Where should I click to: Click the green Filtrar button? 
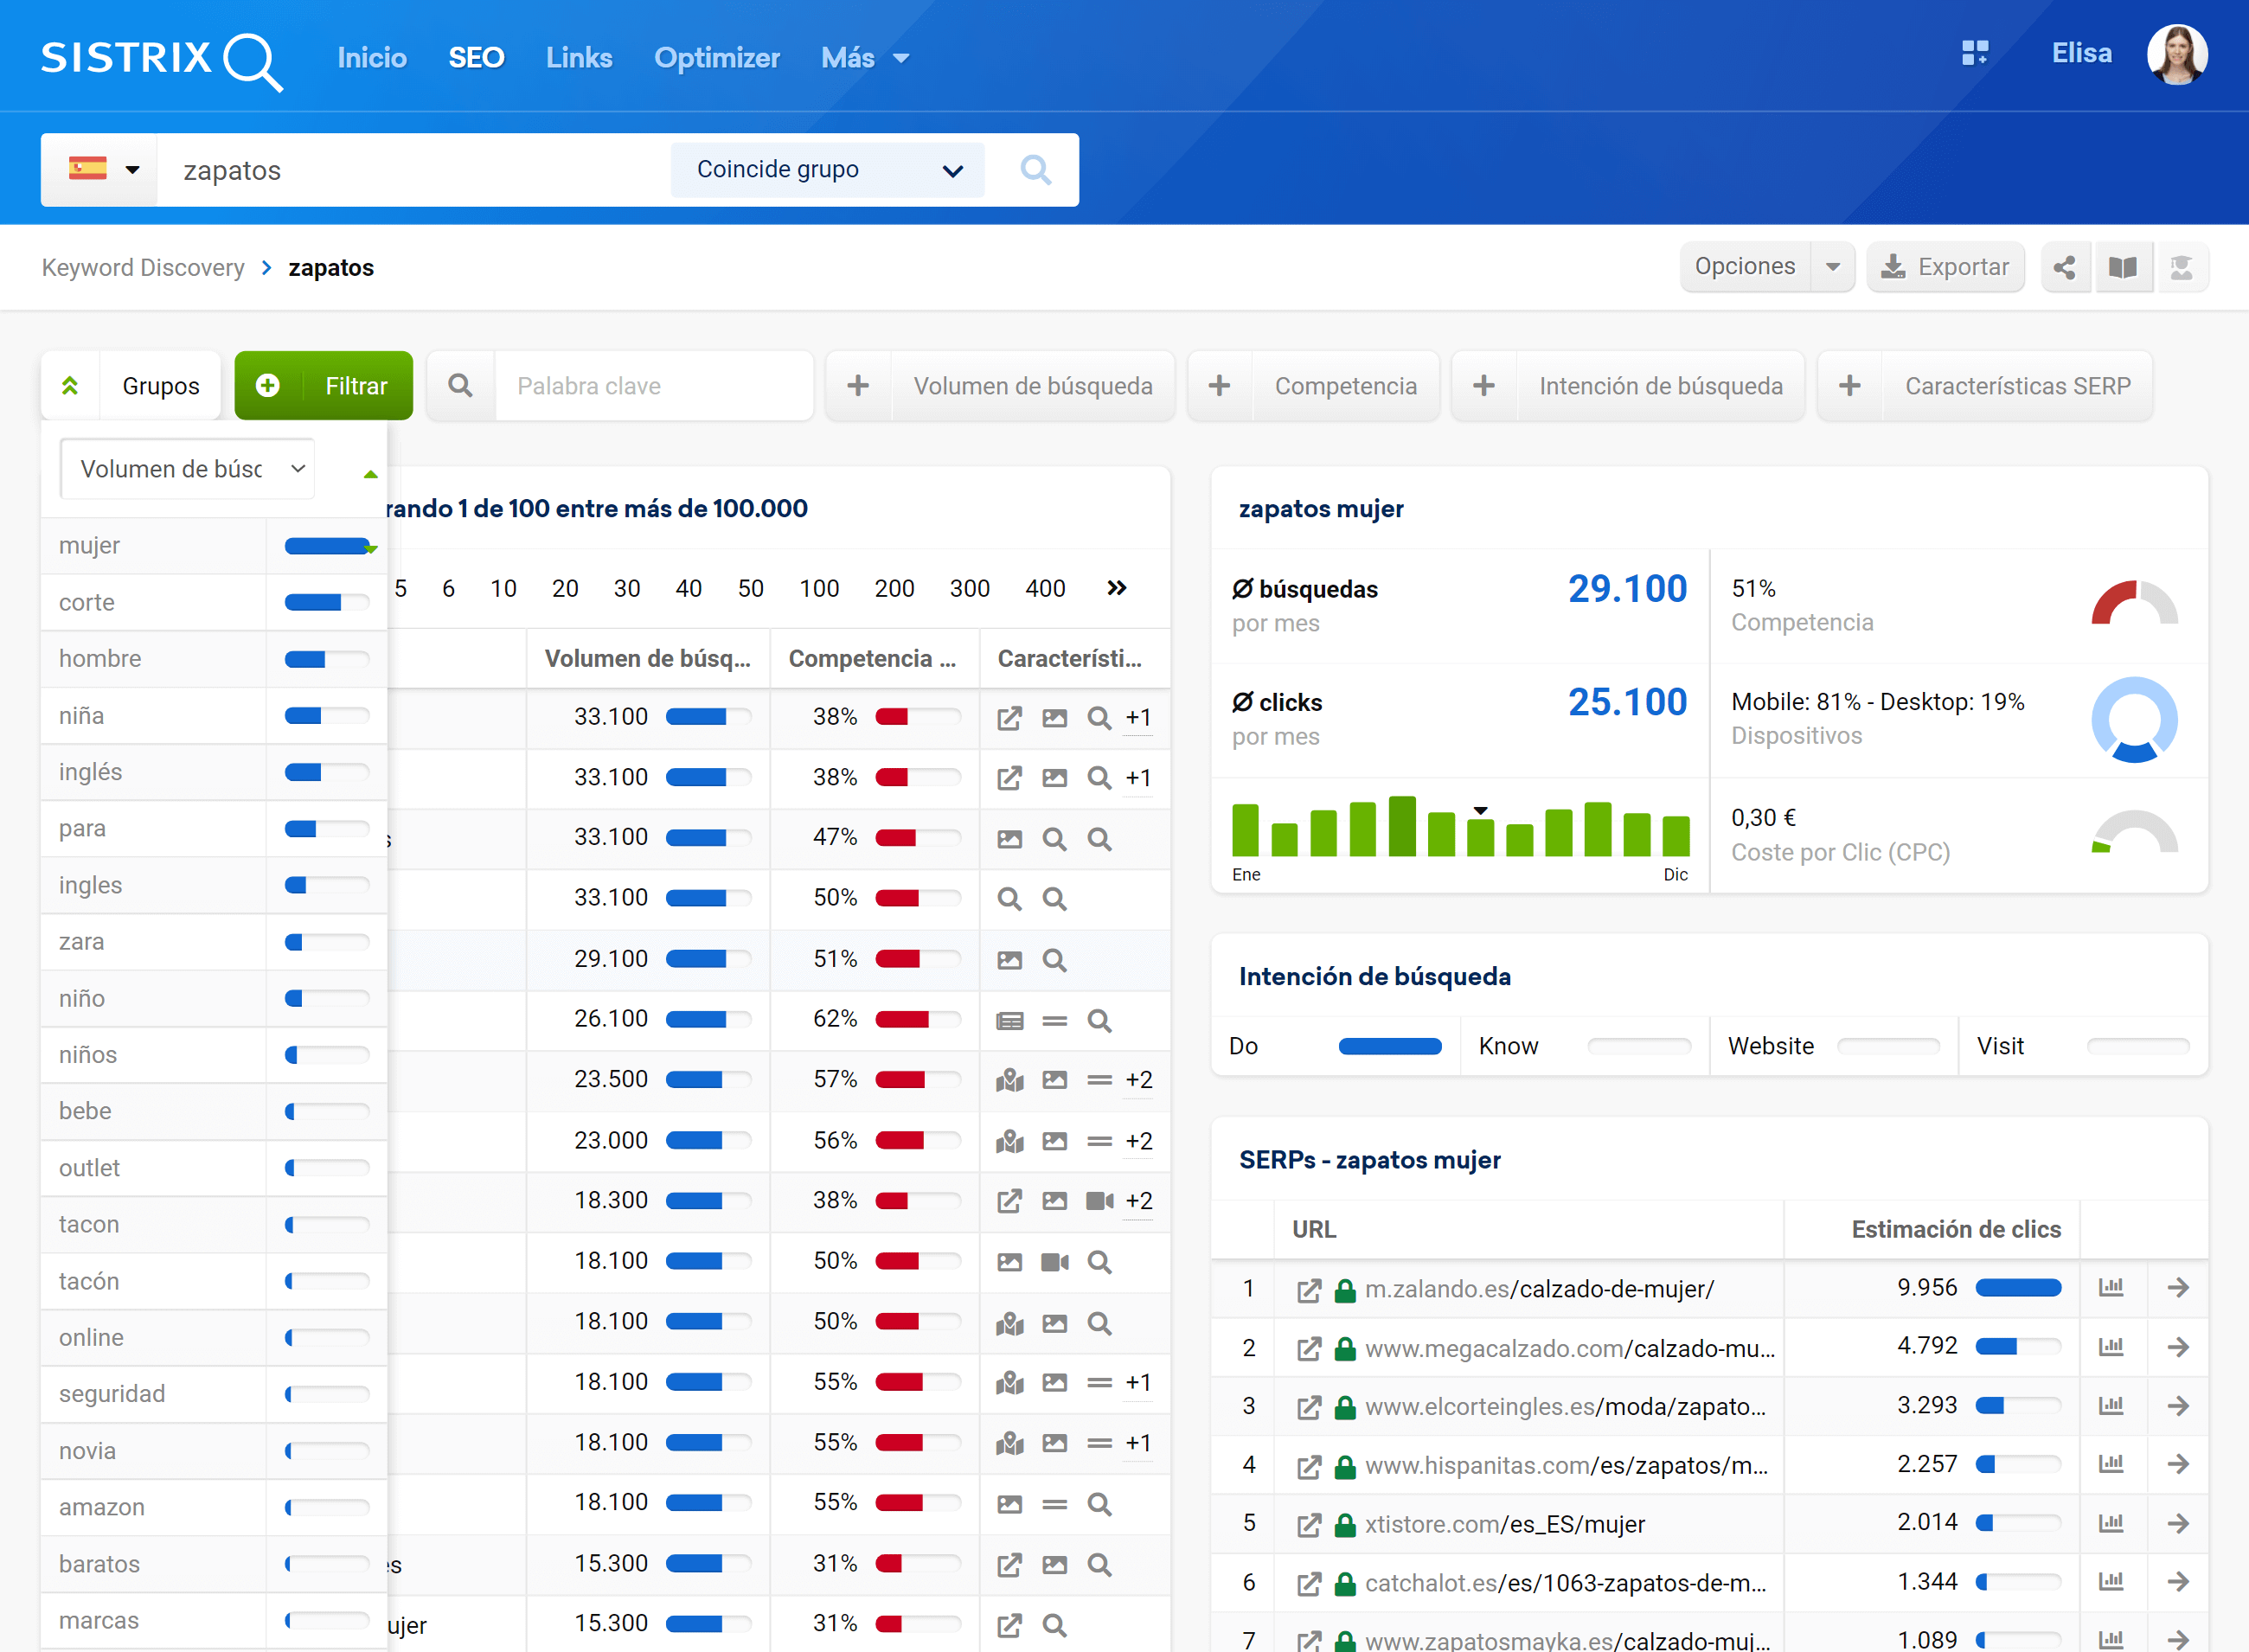pyautogui.click(x=323, y=386)
